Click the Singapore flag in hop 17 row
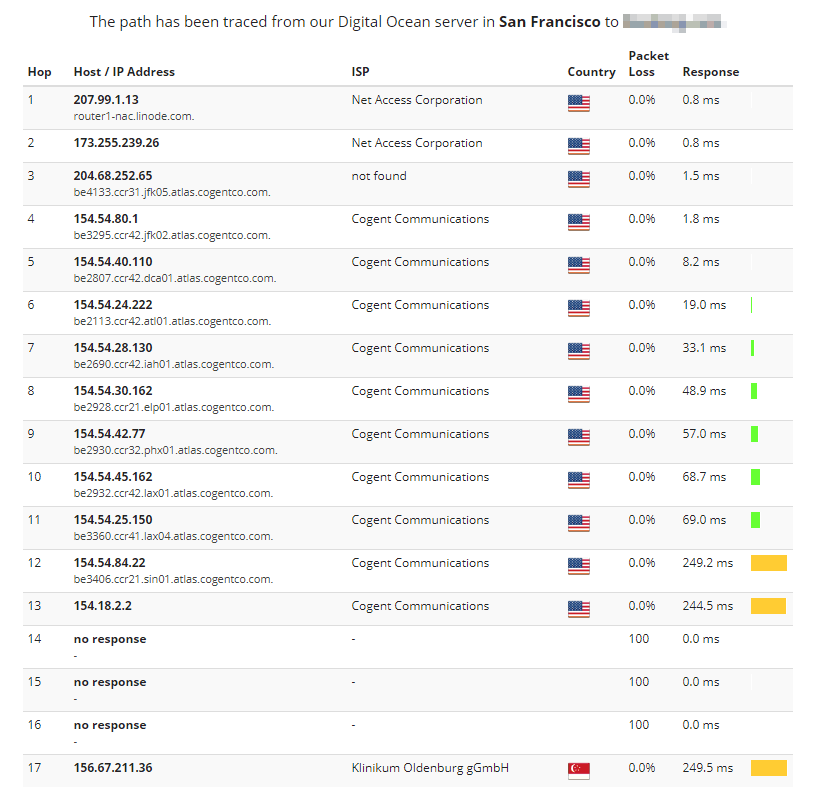Image resolution: width=816 pixels, height=801 pixels. (x=578, y=770)
